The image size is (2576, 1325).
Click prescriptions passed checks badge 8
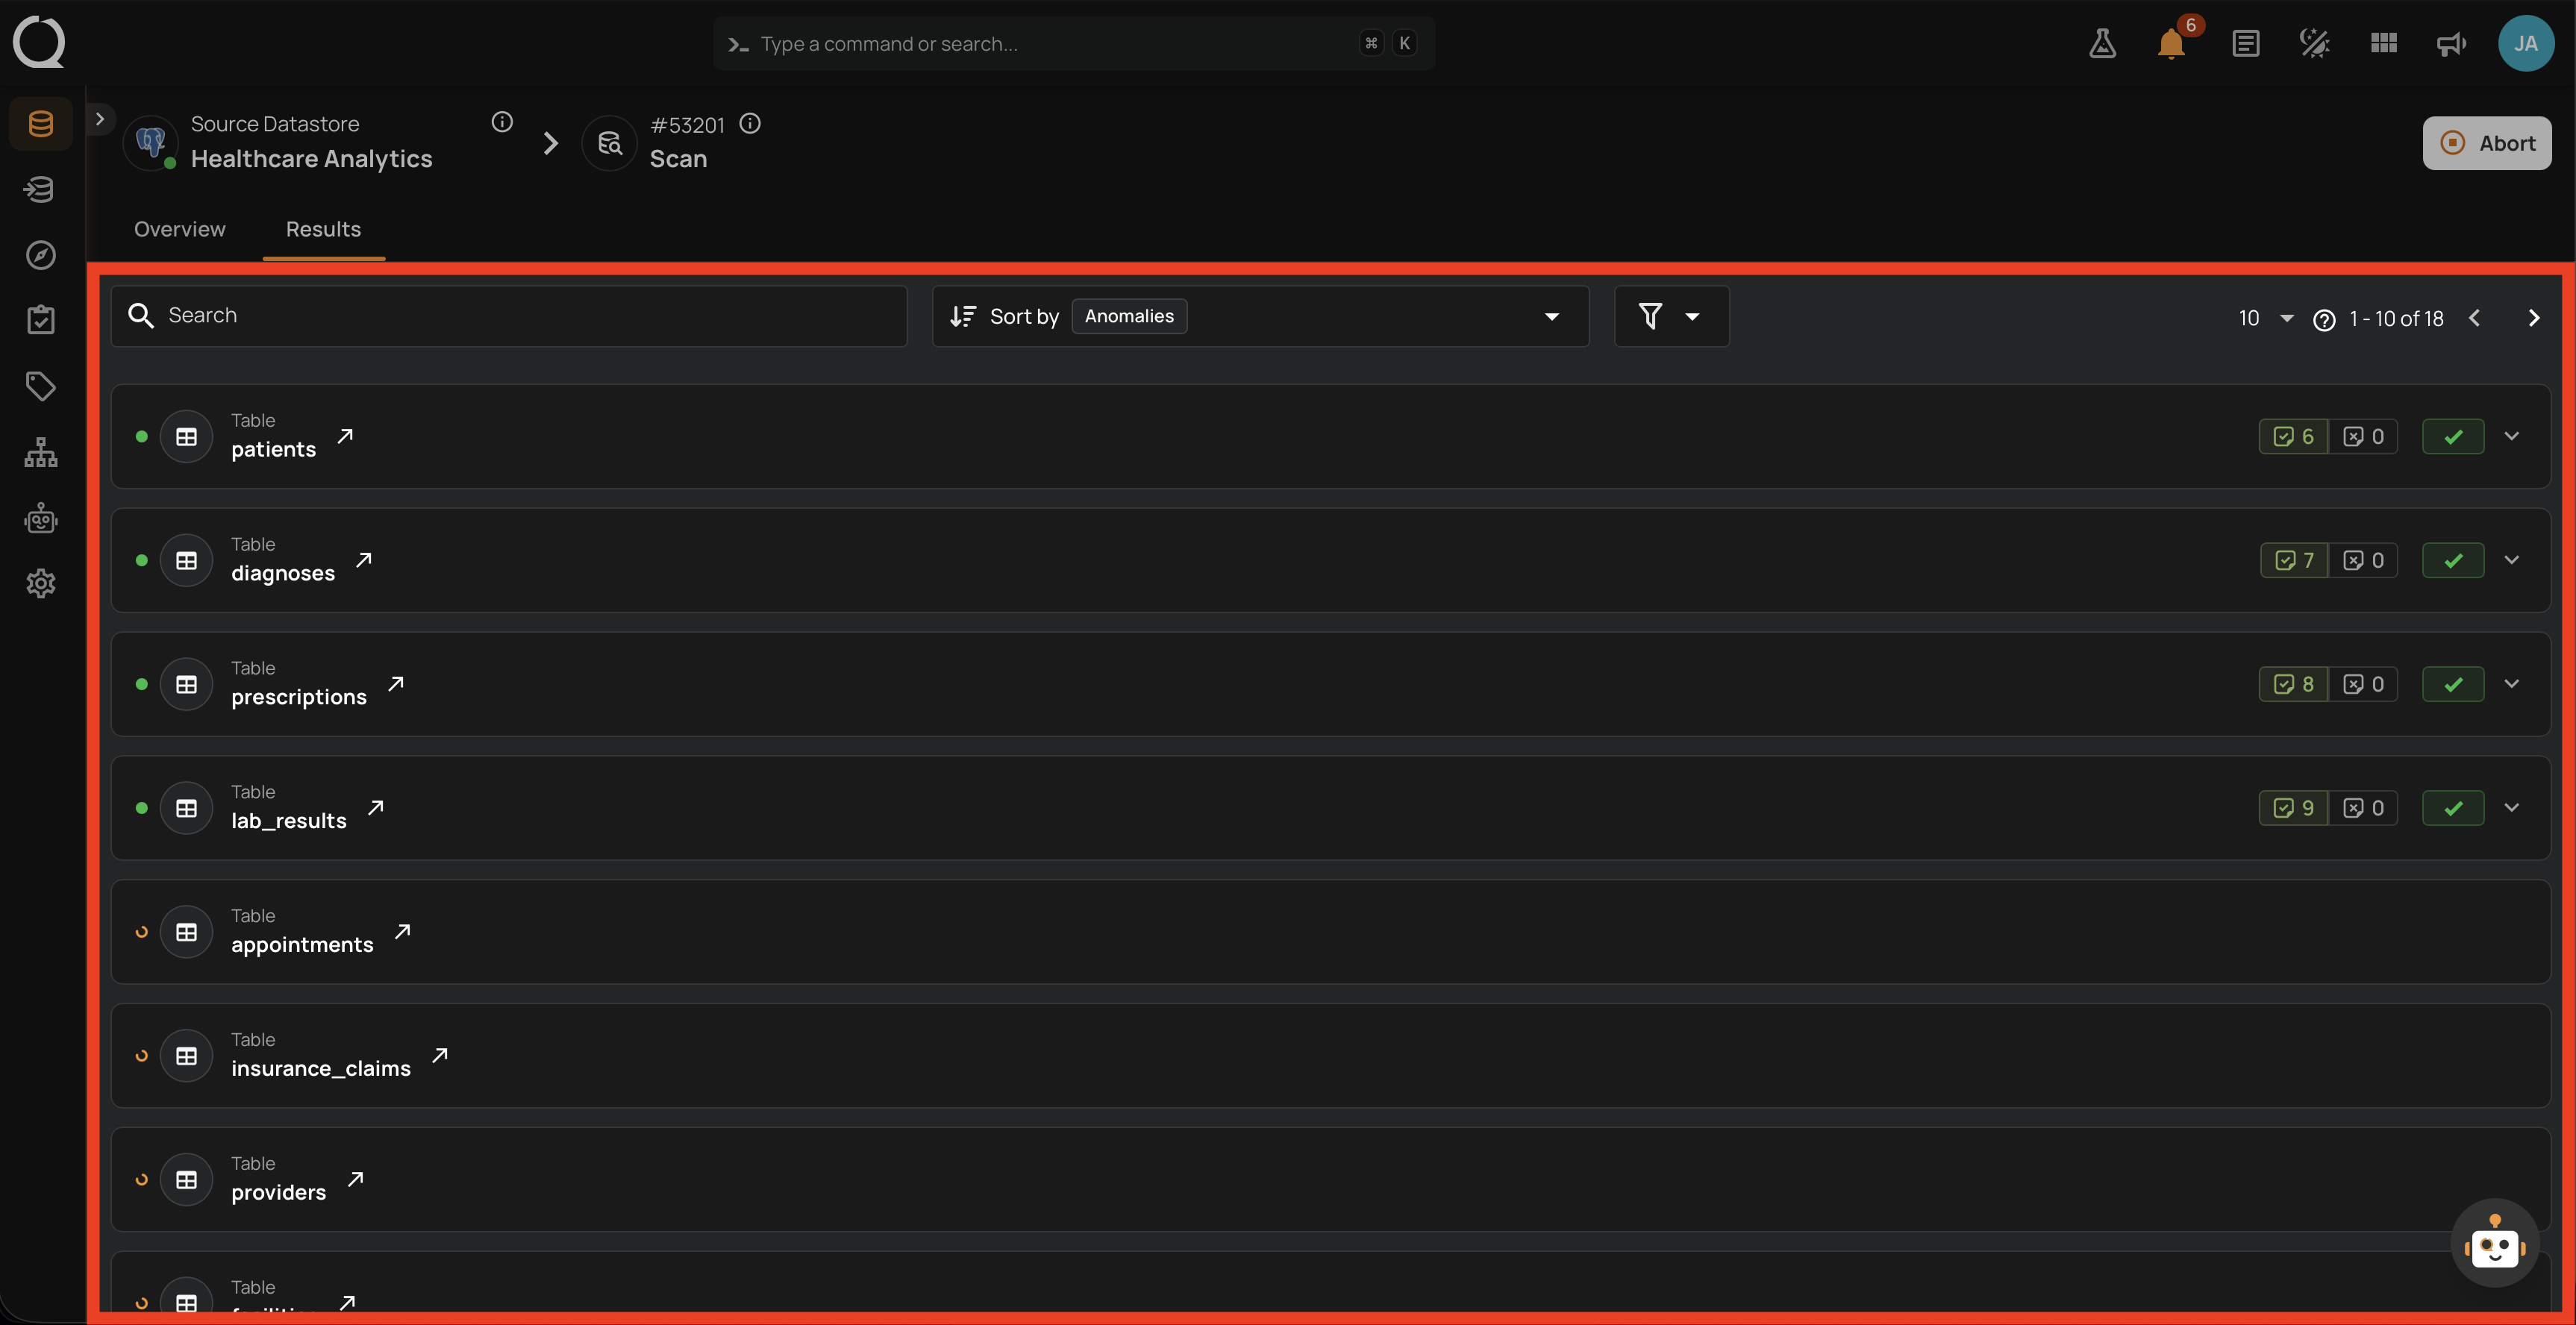pyautogui.click(x=2293, y=684)
